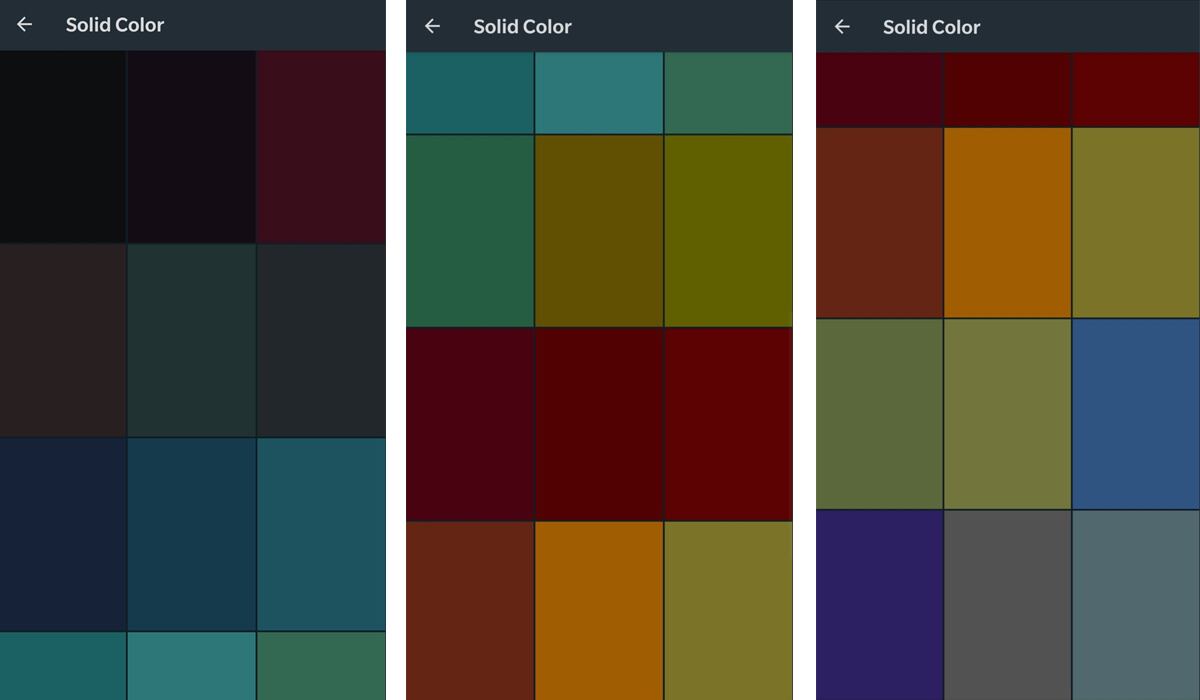Pick the teal swatch in the left panel

point(320,533)
